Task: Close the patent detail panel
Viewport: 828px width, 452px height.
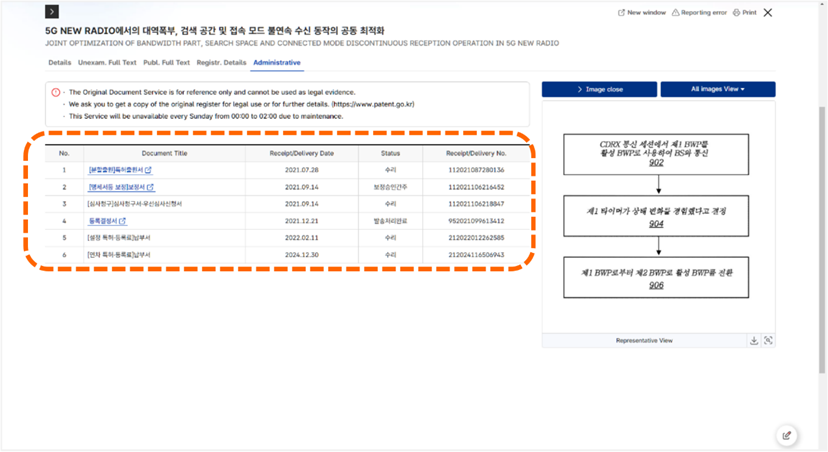Action: [768, 13]
